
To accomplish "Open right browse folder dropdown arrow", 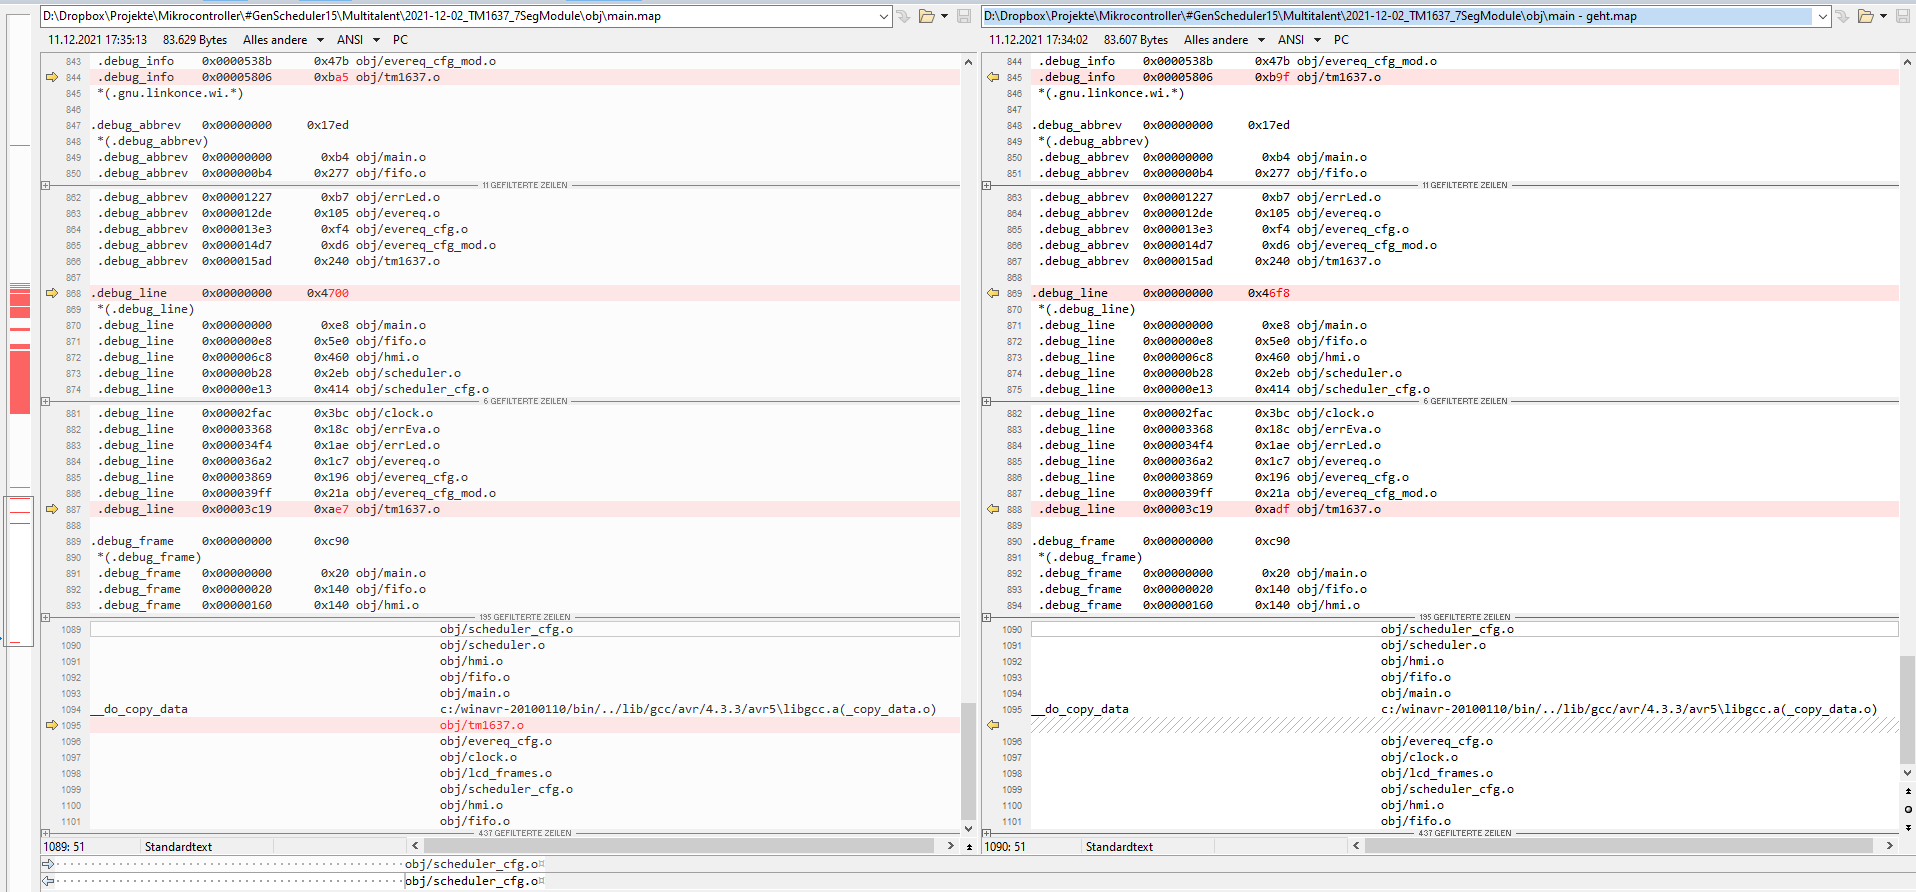I will 1883,16.
